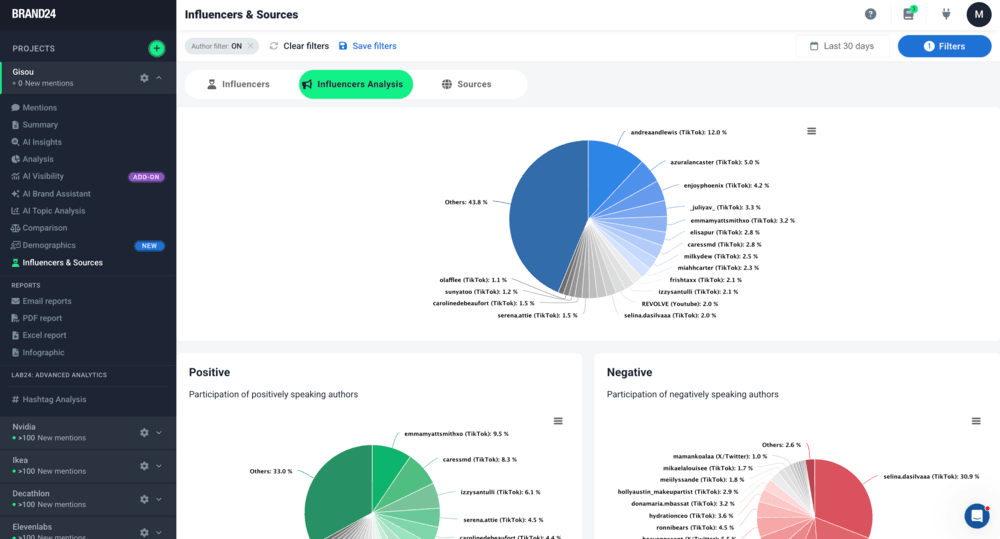Screen dimensions: 1000x539
Task: Click the green add project plus icon
Action: [157, 48]
